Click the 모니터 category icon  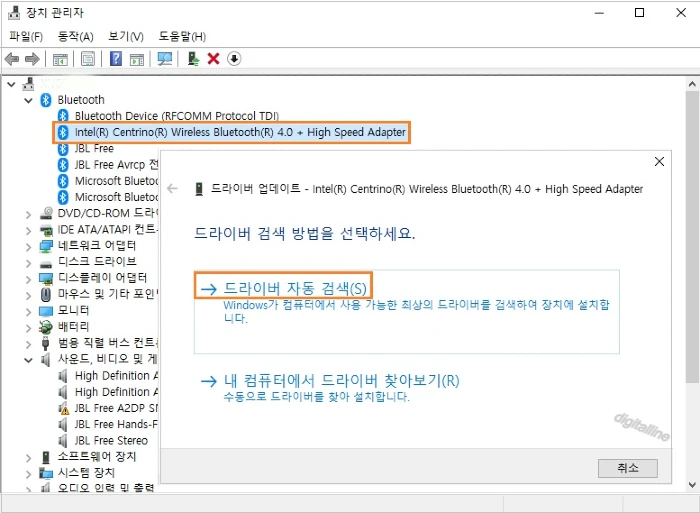(46, 311)
